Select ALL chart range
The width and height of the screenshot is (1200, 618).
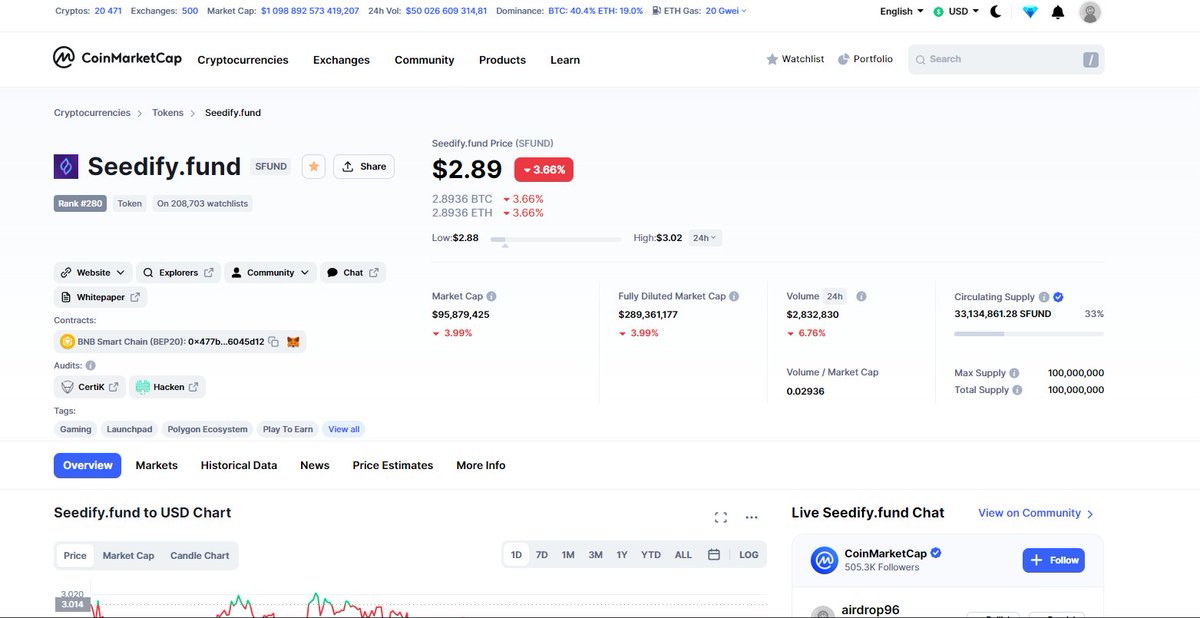pyautogui.click(x=683, y=555)
